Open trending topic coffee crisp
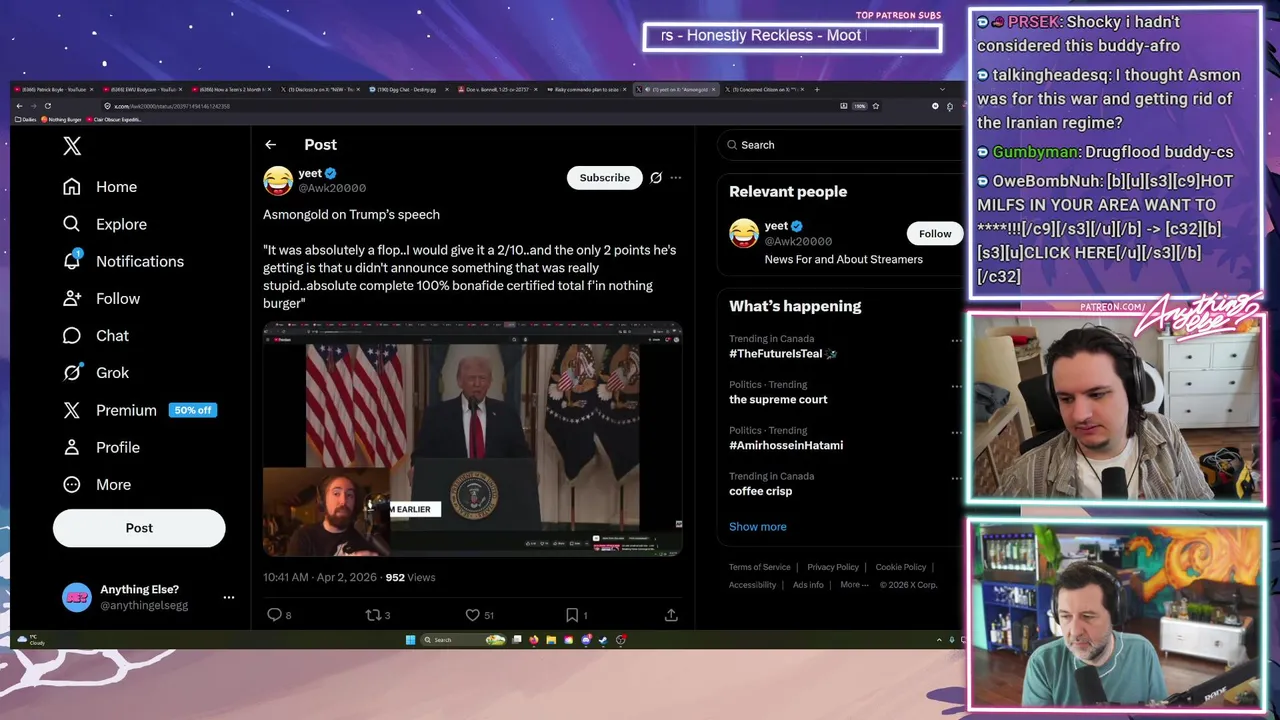This screenshot has width=1280, height=720. point(760,491)
